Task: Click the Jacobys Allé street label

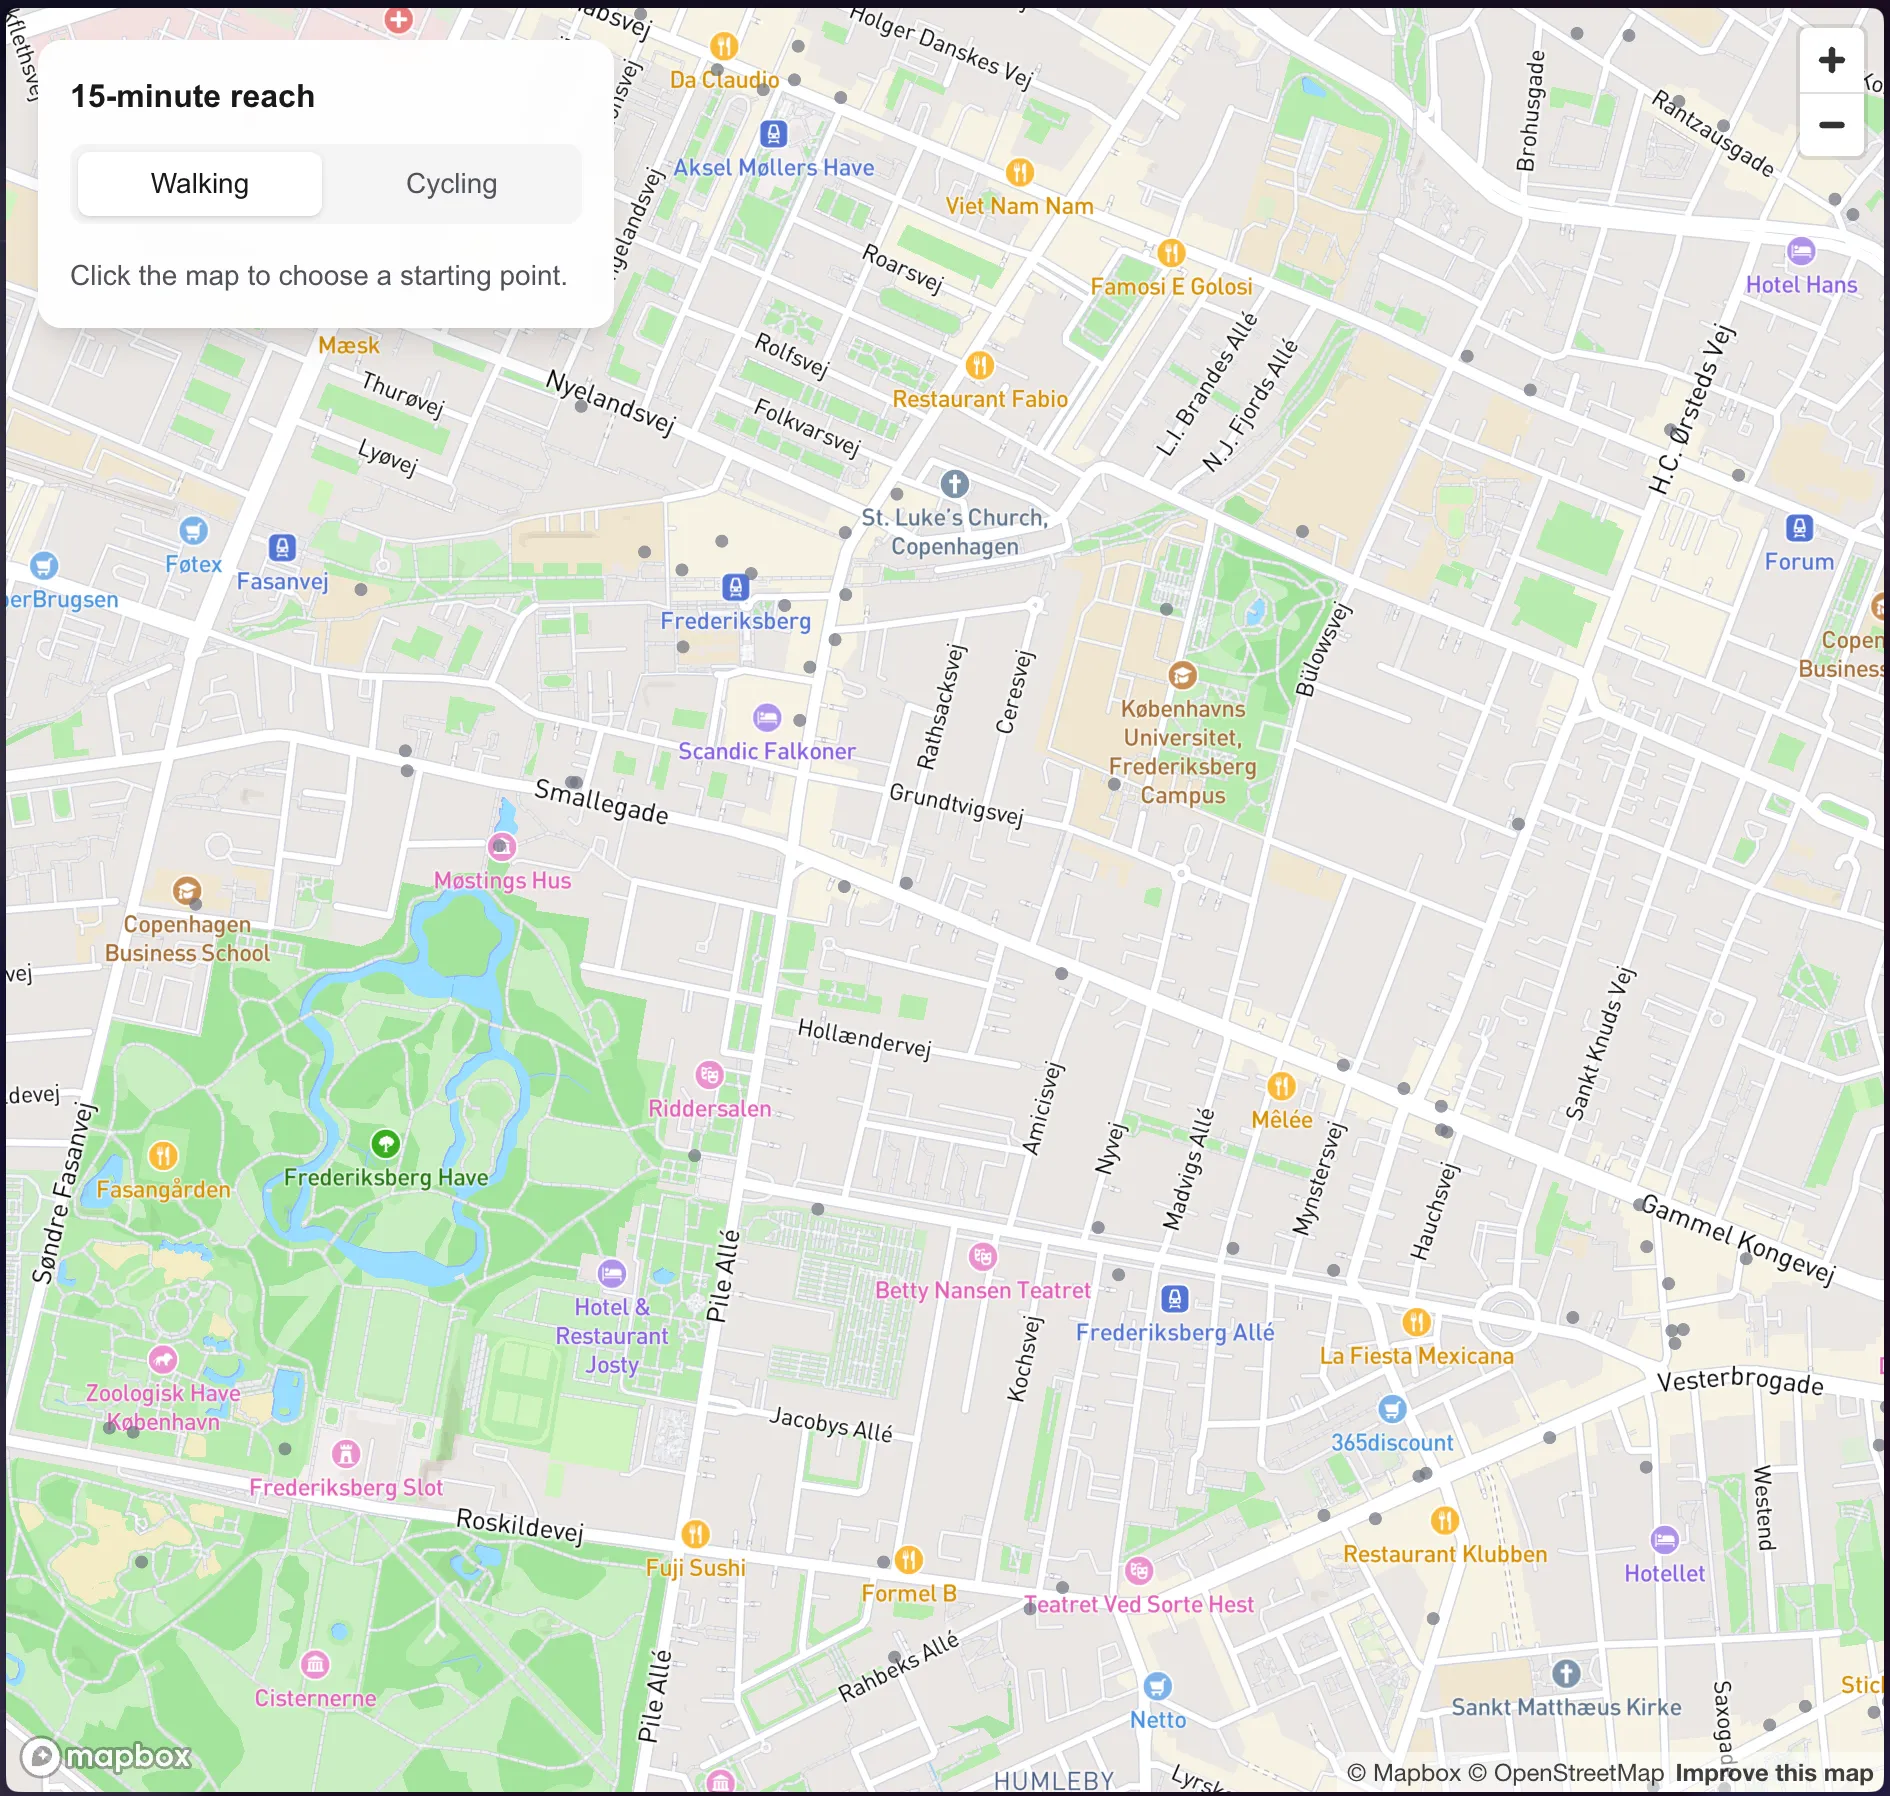Action: pyautogui.click(x=830, y=1423)
